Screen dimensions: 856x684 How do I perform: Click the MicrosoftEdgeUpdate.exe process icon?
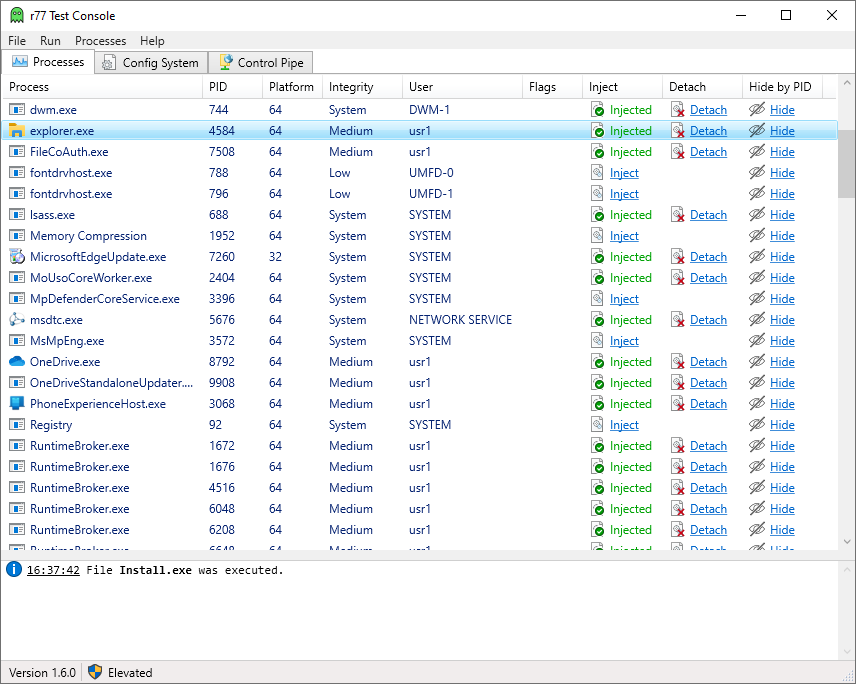[x=17, y=257]
